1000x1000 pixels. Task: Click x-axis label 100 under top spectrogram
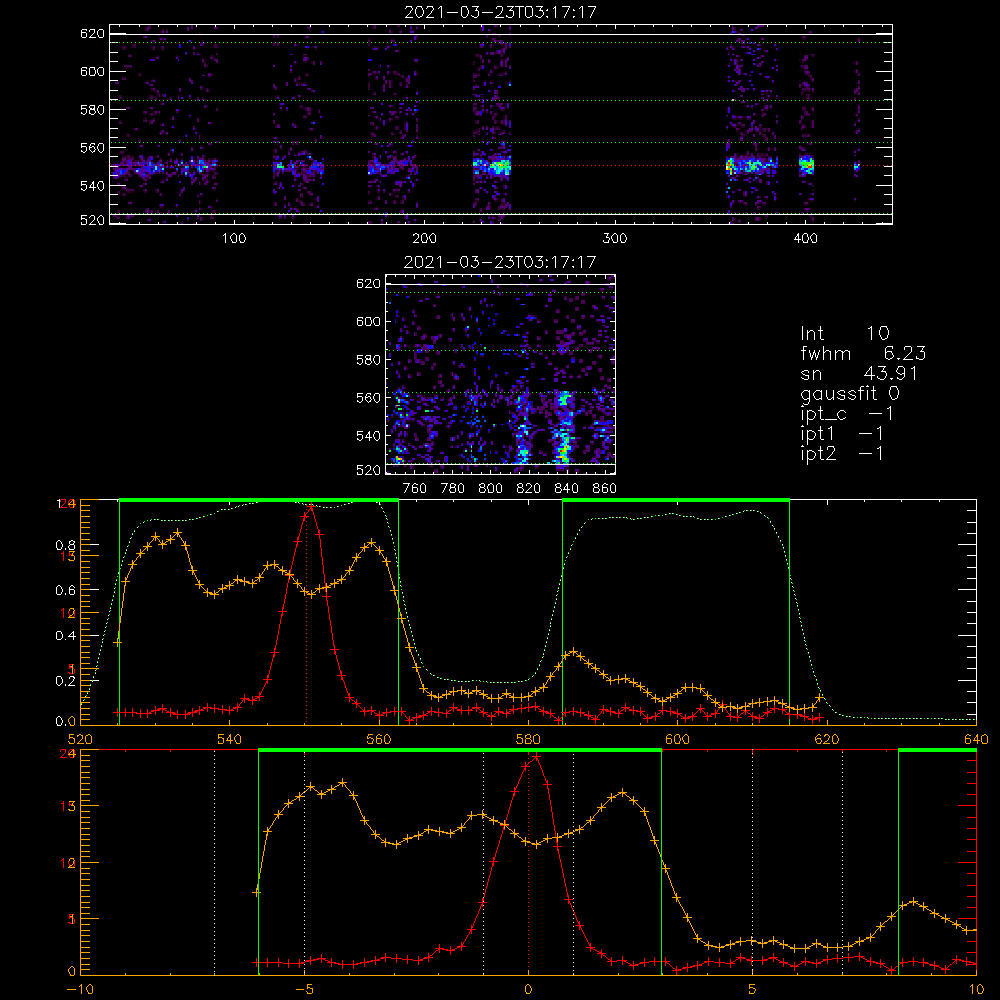click(234, 239)
